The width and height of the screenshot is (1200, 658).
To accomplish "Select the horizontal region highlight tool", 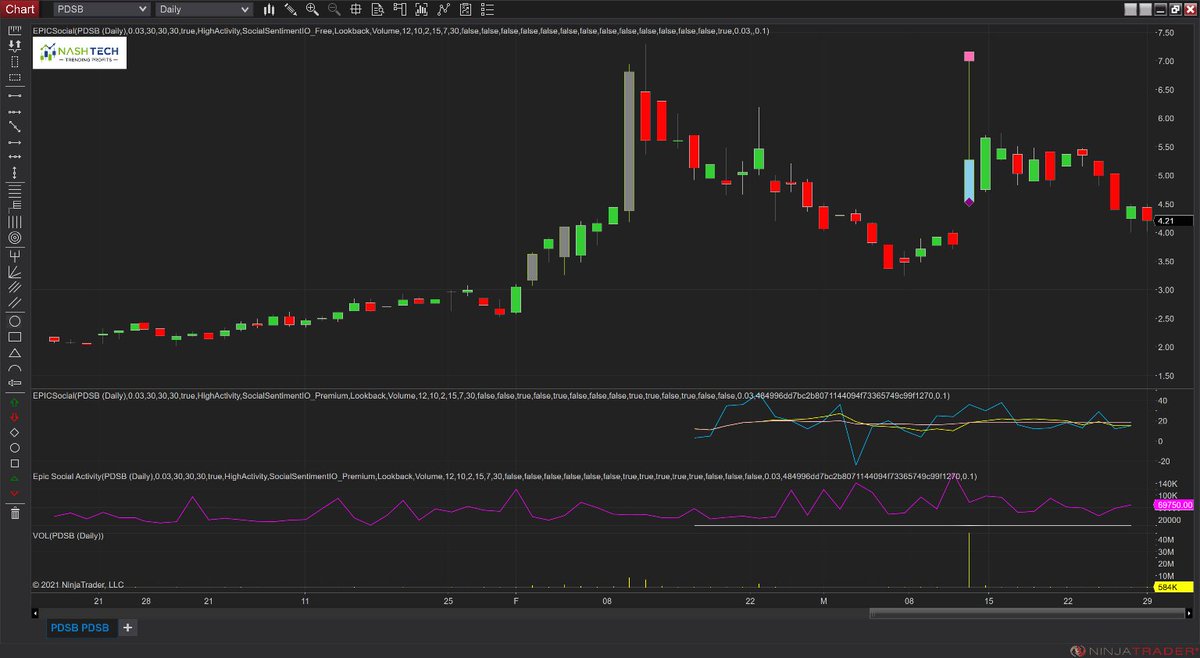I will coord(15,77).
